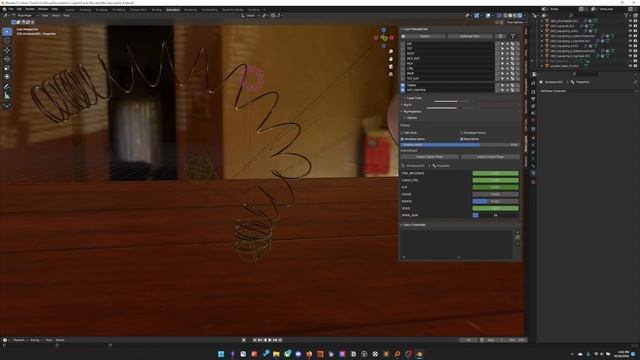Switch to the Scripting workspace tab
The image size is (640, 360).
click(253, 9)
